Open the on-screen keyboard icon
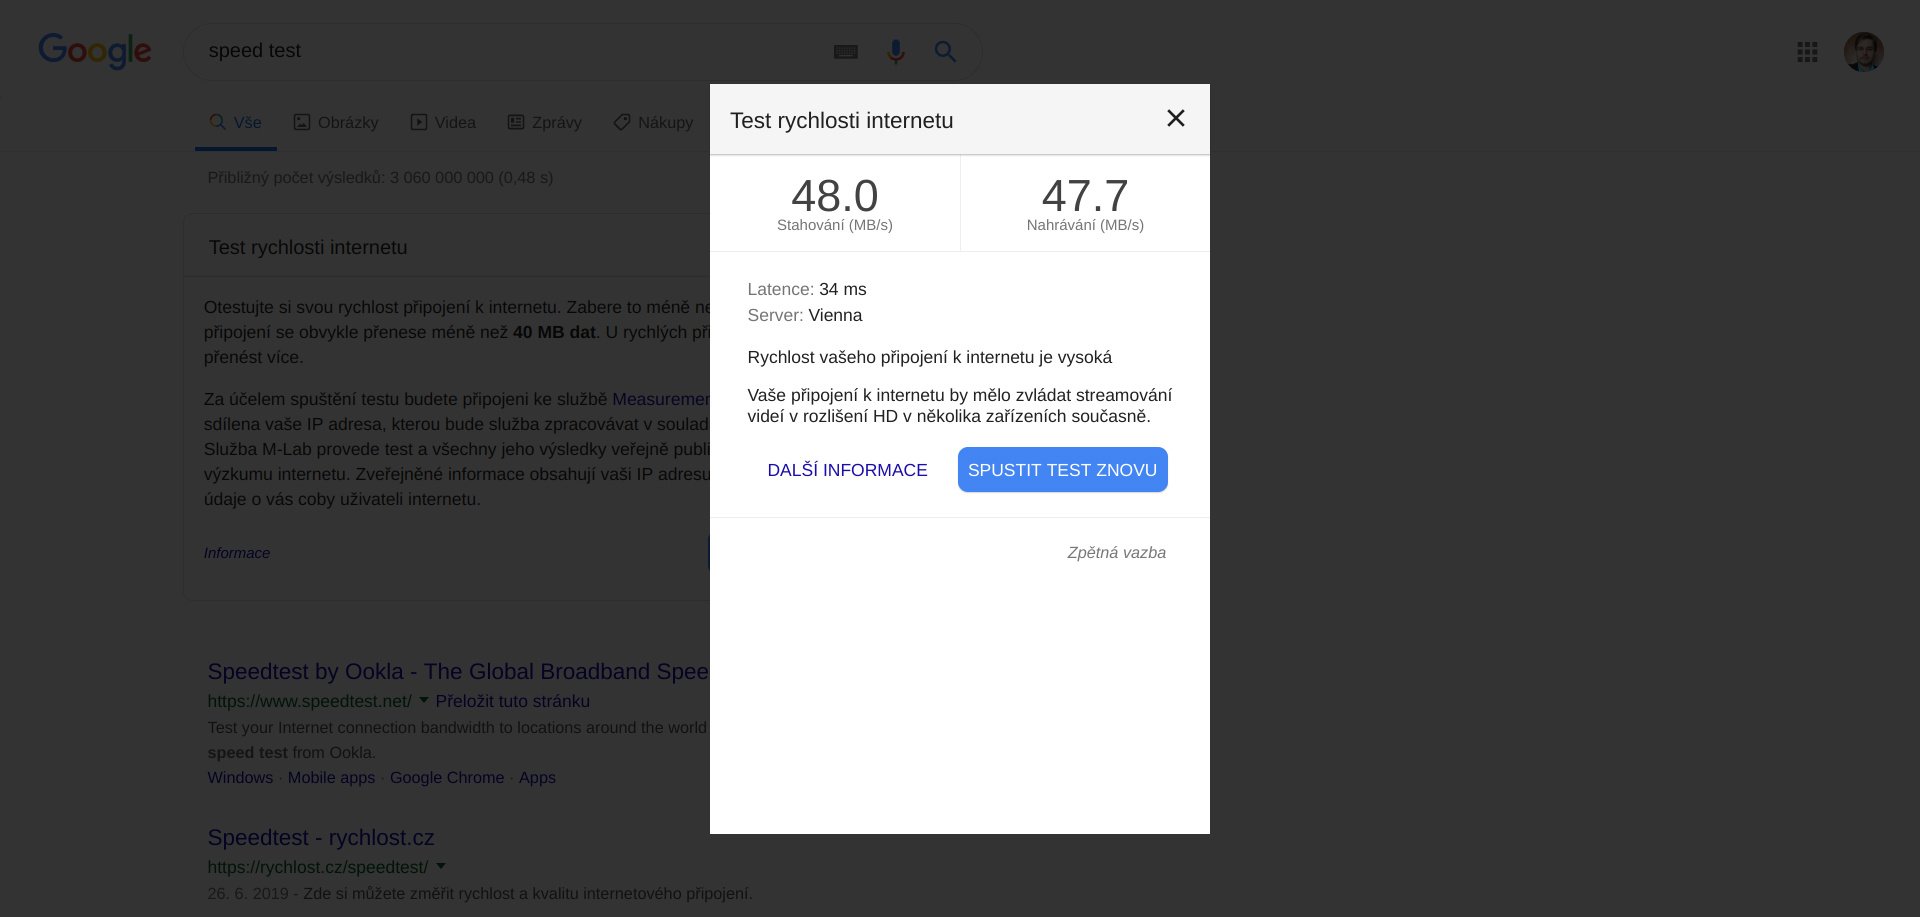 (x=846, y=51)
